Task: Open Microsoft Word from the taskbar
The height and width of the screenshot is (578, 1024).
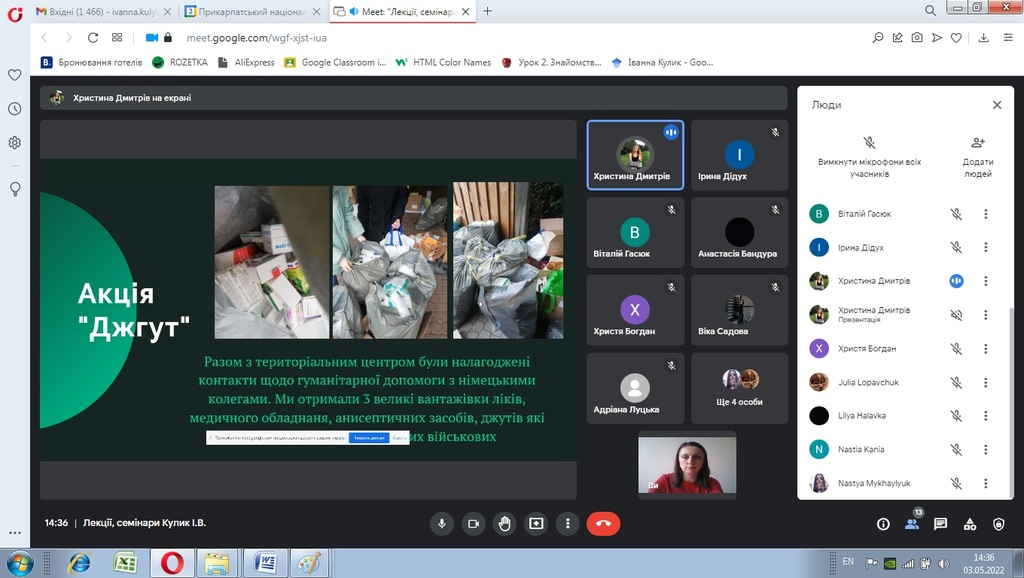Action: [265, 562]
